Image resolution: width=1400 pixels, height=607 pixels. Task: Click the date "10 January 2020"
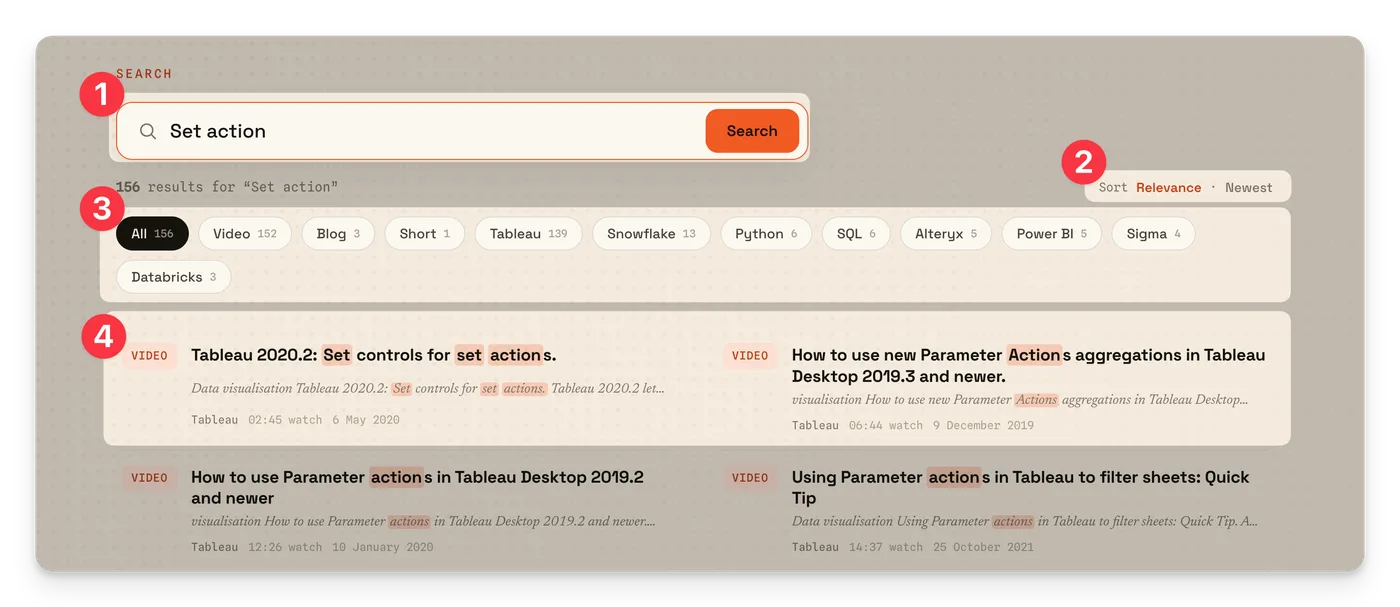pos(383,547)
